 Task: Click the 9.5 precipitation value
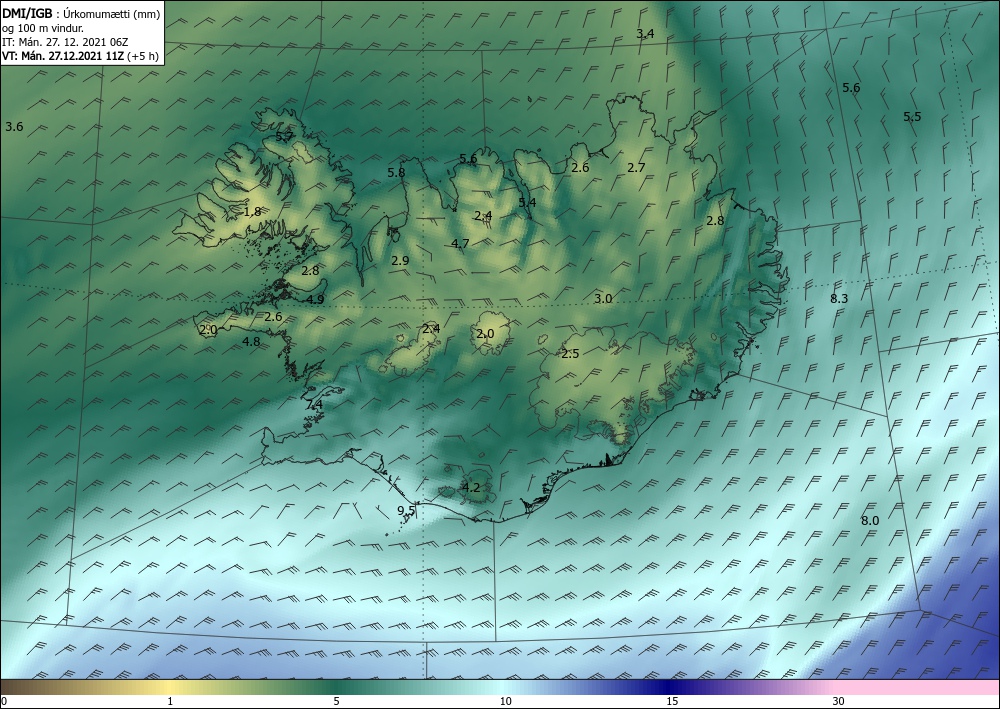point(406,511)
